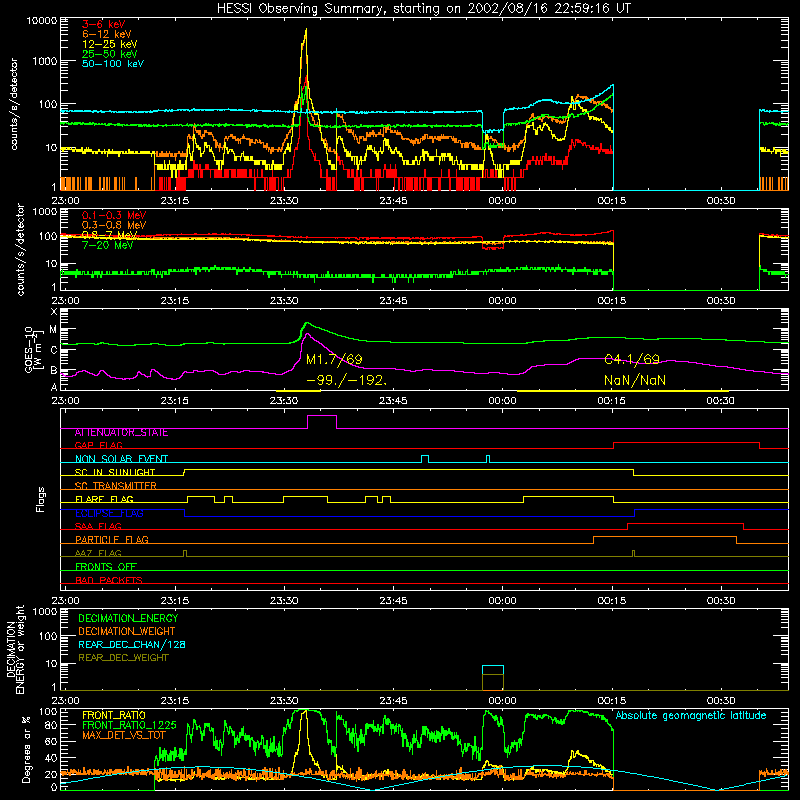Click the X class label on GOES axis
This screenshot has width=800, height=800.
coord(54,312)
